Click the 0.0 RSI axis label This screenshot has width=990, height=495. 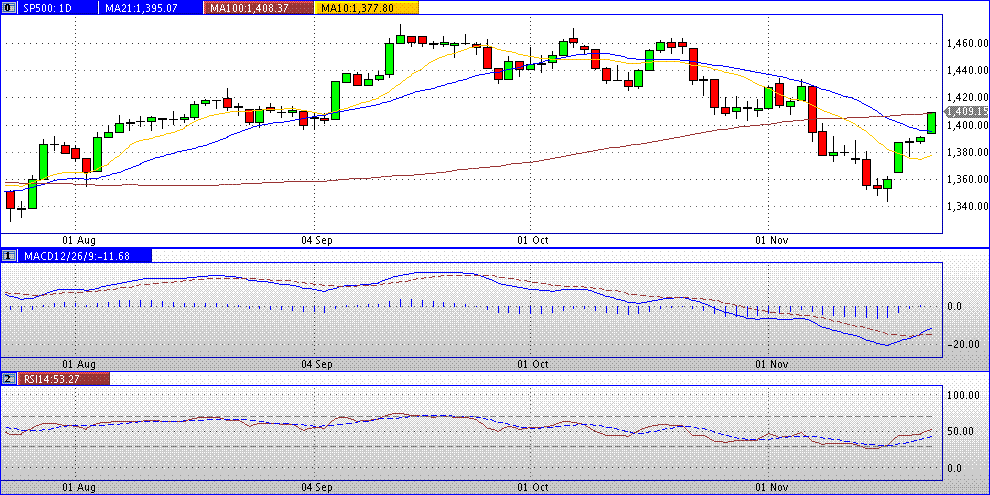click(x=955, y=468)
